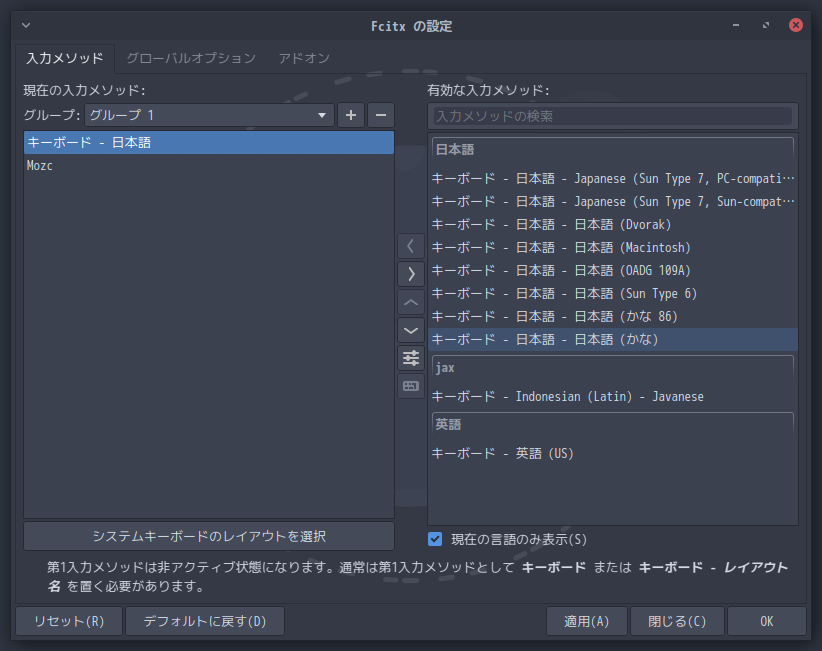Select Mozc in the current input methods
Viewport: 822px width, 651px height.
[x=209, y=166]
